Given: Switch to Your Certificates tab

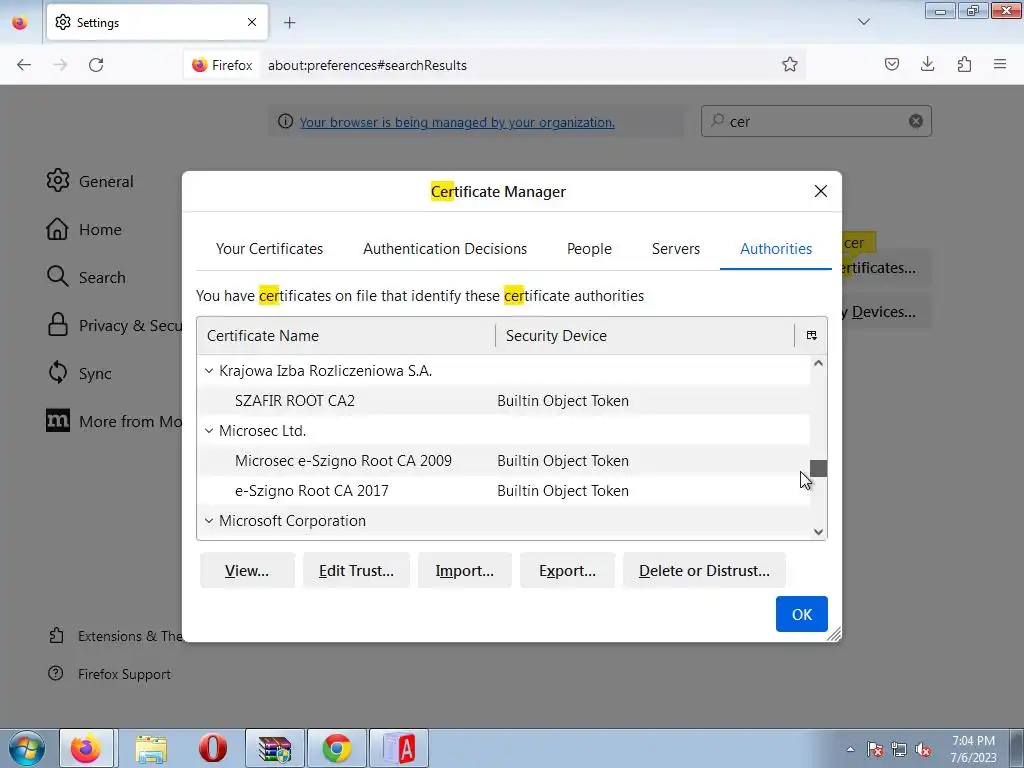Looking at the screenshot, I should tap(269, 249).
